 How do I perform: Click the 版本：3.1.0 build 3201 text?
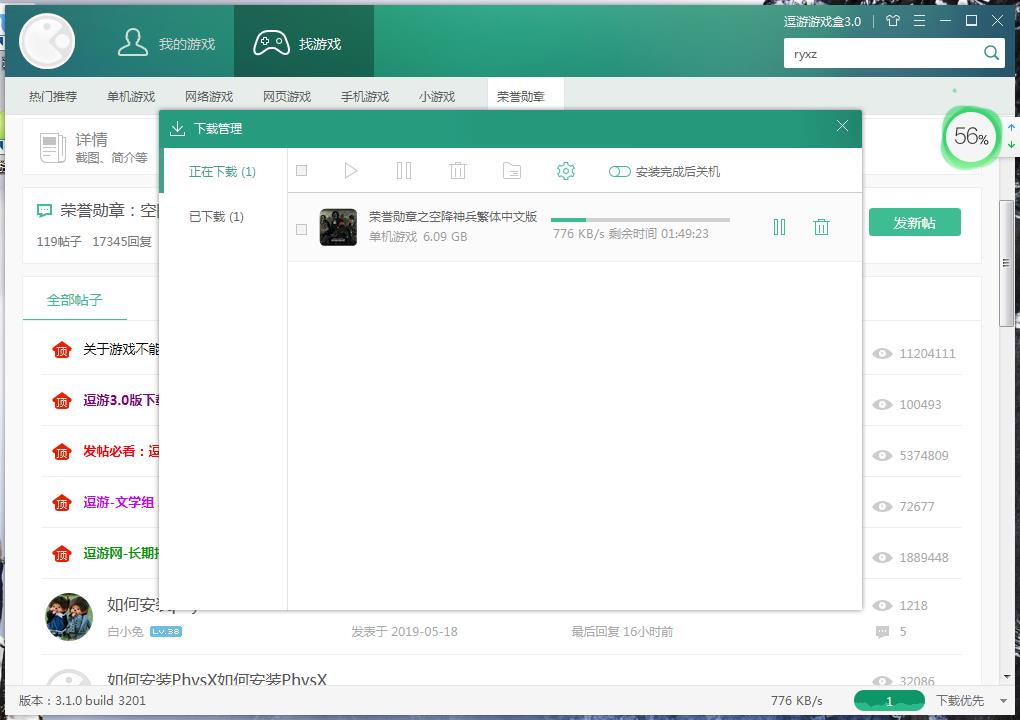pos(82,700)
